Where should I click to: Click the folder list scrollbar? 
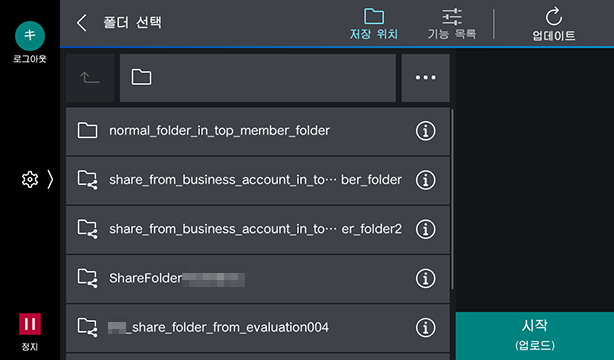tap(452, 199)
